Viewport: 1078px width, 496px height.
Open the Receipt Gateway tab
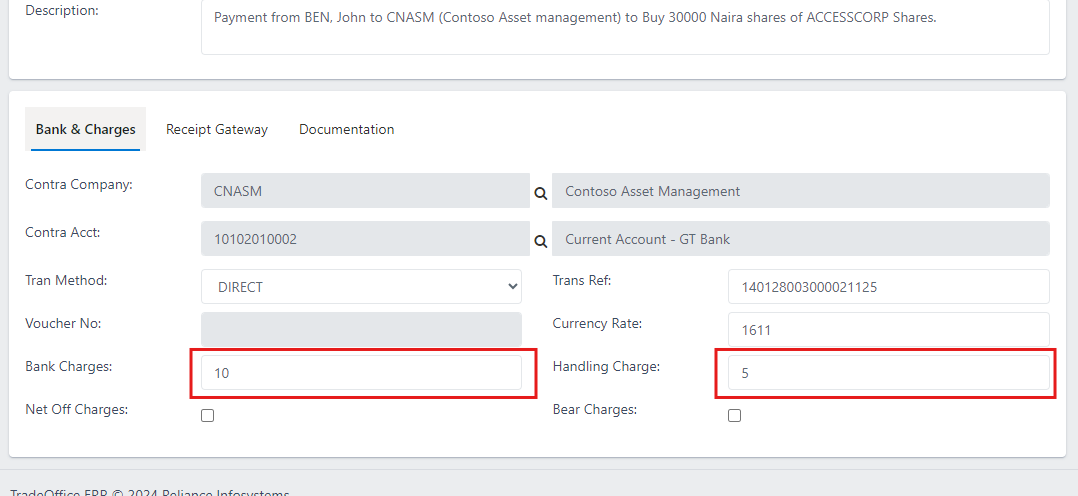click(x=217, y=129)
